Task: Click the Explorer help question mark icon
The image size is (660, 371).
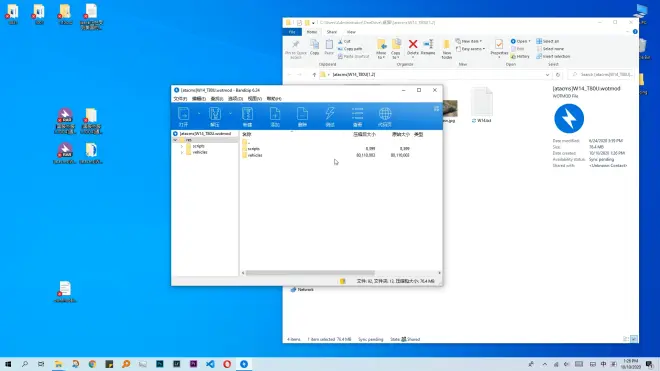Action: coord(635,32)
